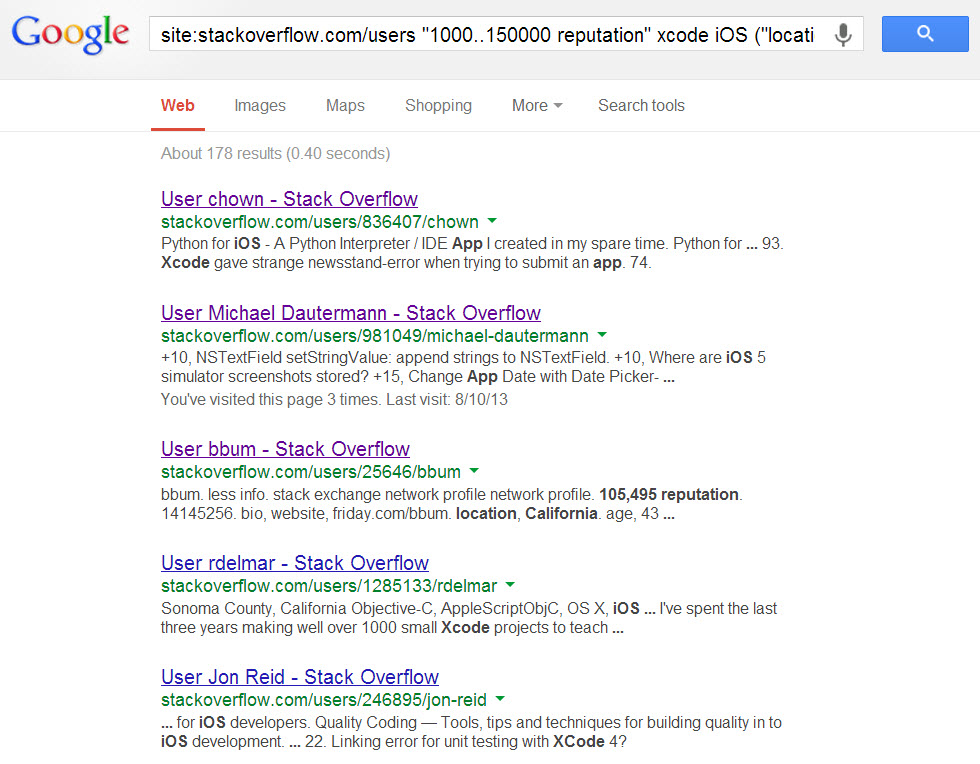The width and height of the screenshot is (980, 764).
Task: Open 'User chown - Stack Overflow' result
Action: point(289,199)
